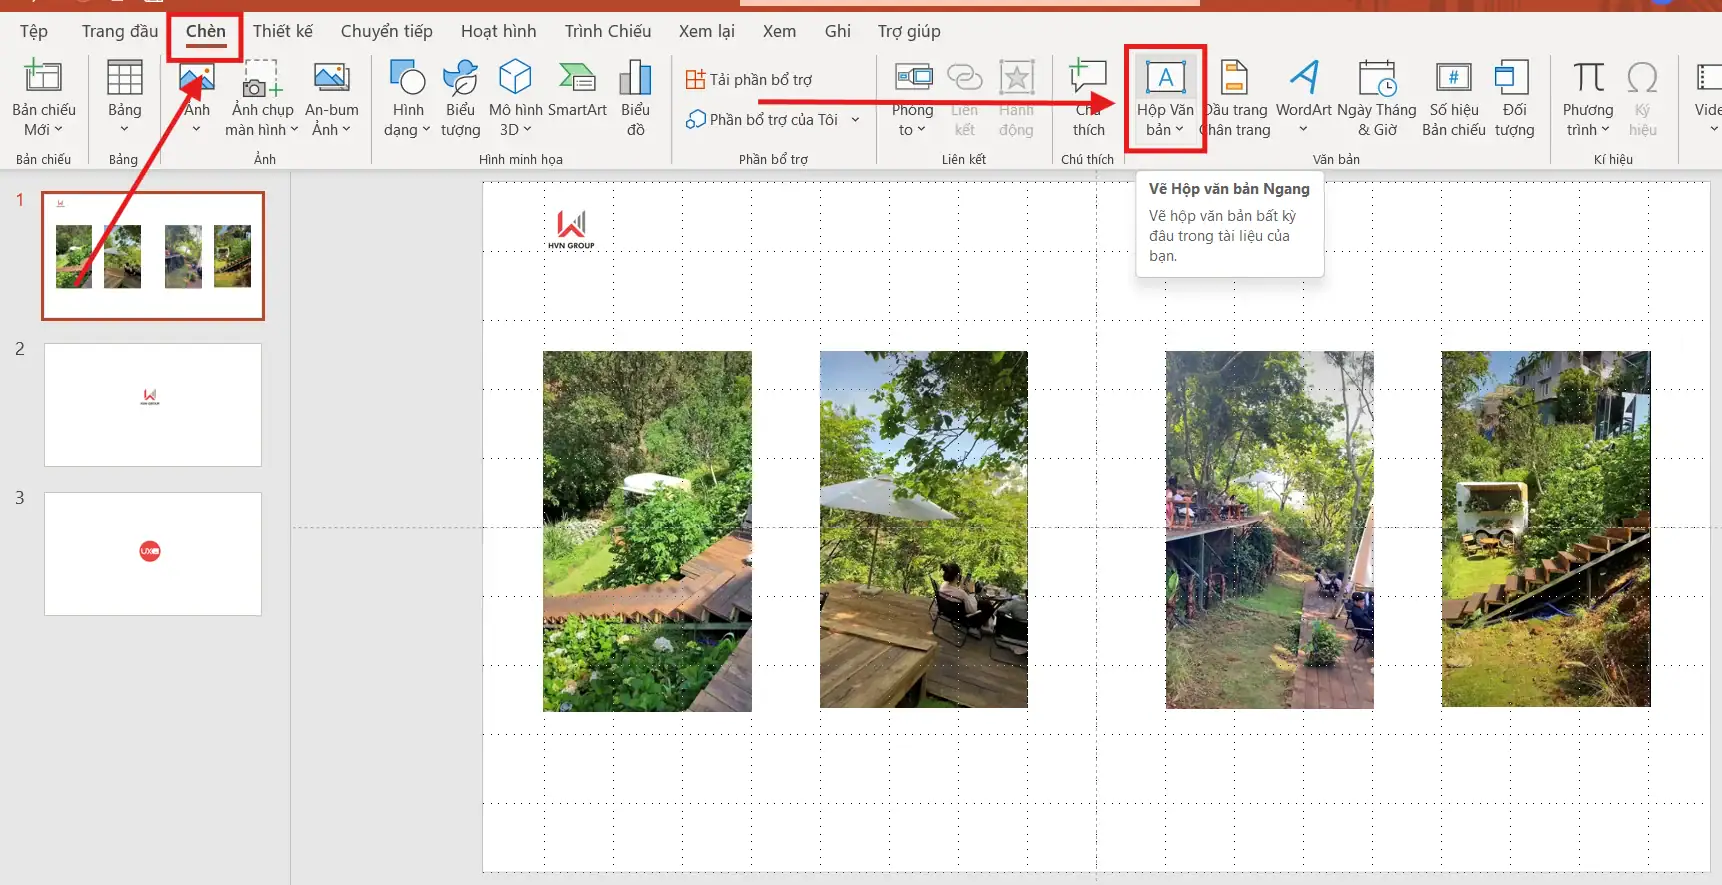This screenshot has width=1722, height=885.
Task: Insert a Biểu tượng icon
Action: (x=460, y=97)
